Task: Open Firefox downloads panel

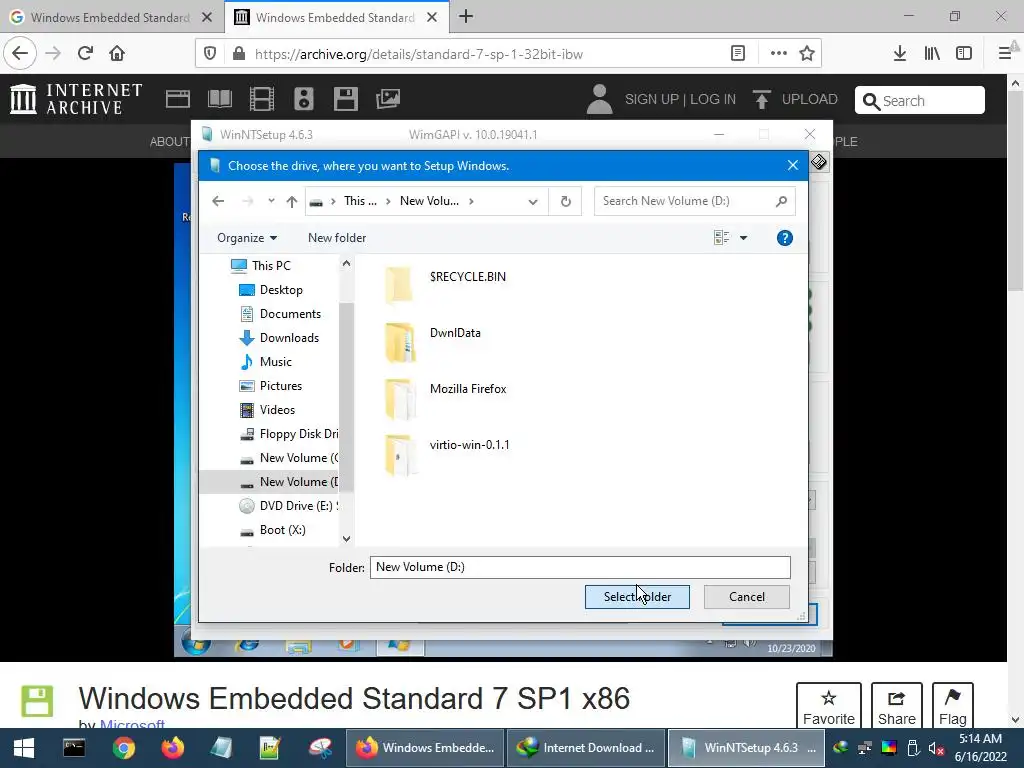Action: 900,54
